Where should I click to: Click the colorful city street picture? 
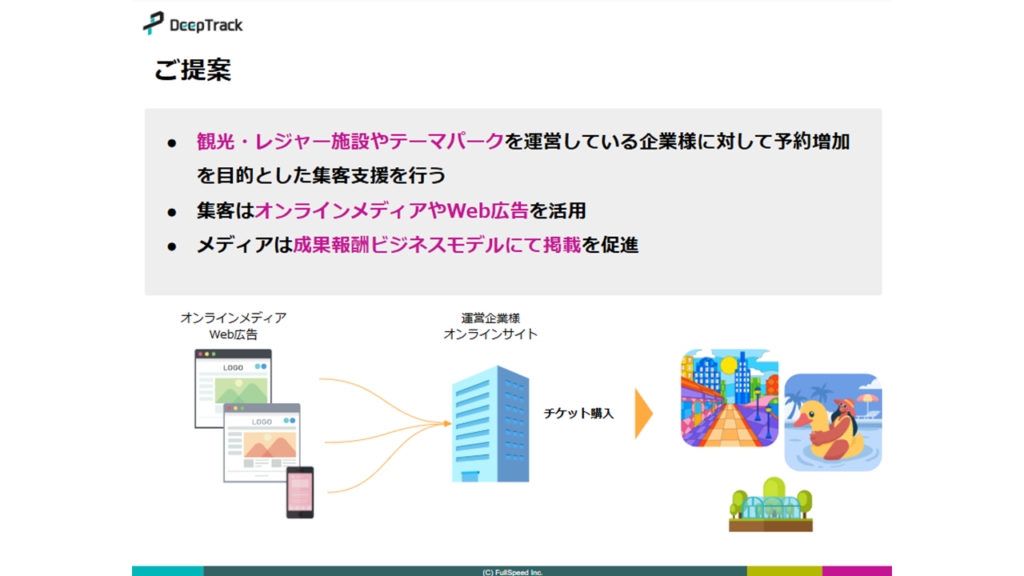point(729,398)
